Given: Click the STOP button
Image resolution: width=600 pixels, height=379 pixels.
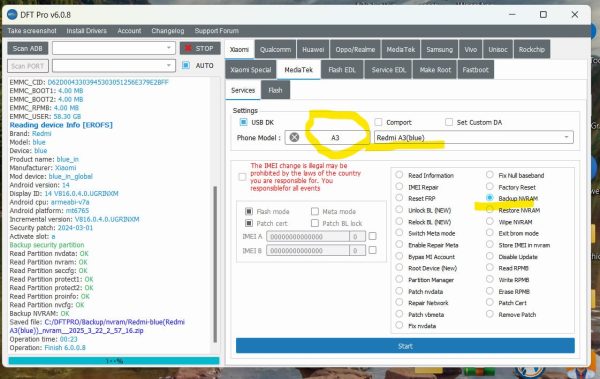Looking at the screenshot, I should 200,48.
